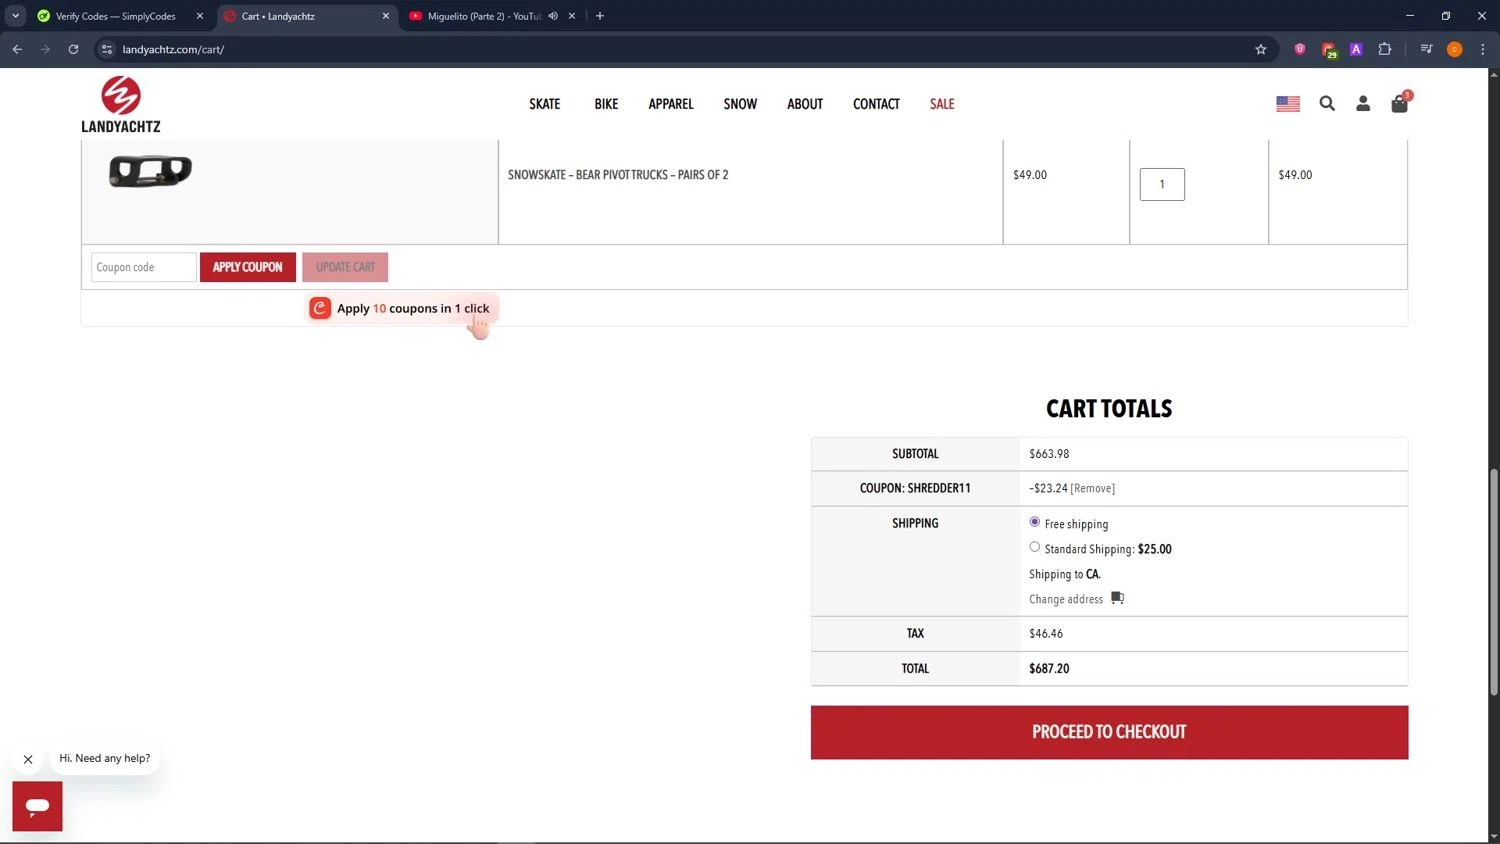Screen dimensions: 1500x844
Task: Open the Chrome profile avatar
Action: coord(1455,49)
